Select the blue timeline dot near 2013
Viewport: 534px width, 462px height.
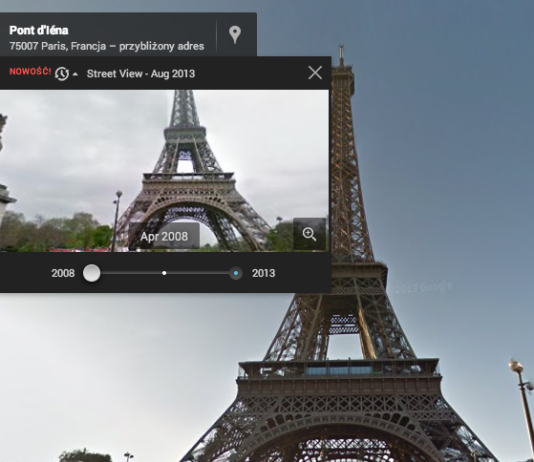(236, 273)
